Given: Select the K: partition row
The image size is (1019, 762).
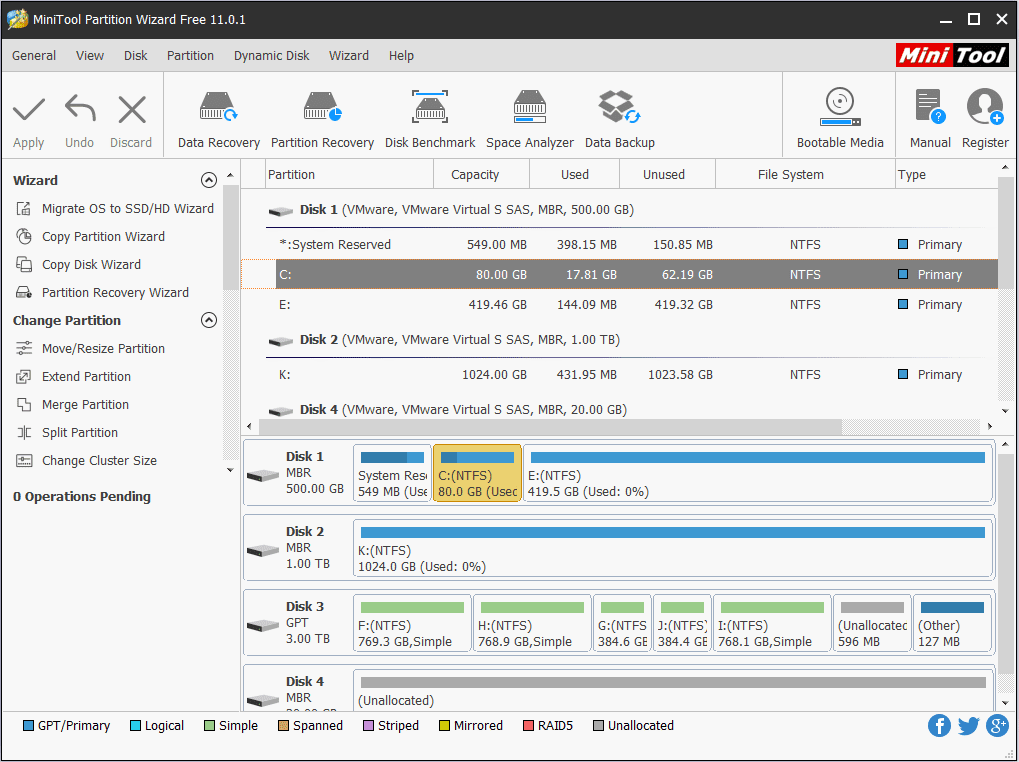Looking at the screenshot, I should [x=619, y=374].
